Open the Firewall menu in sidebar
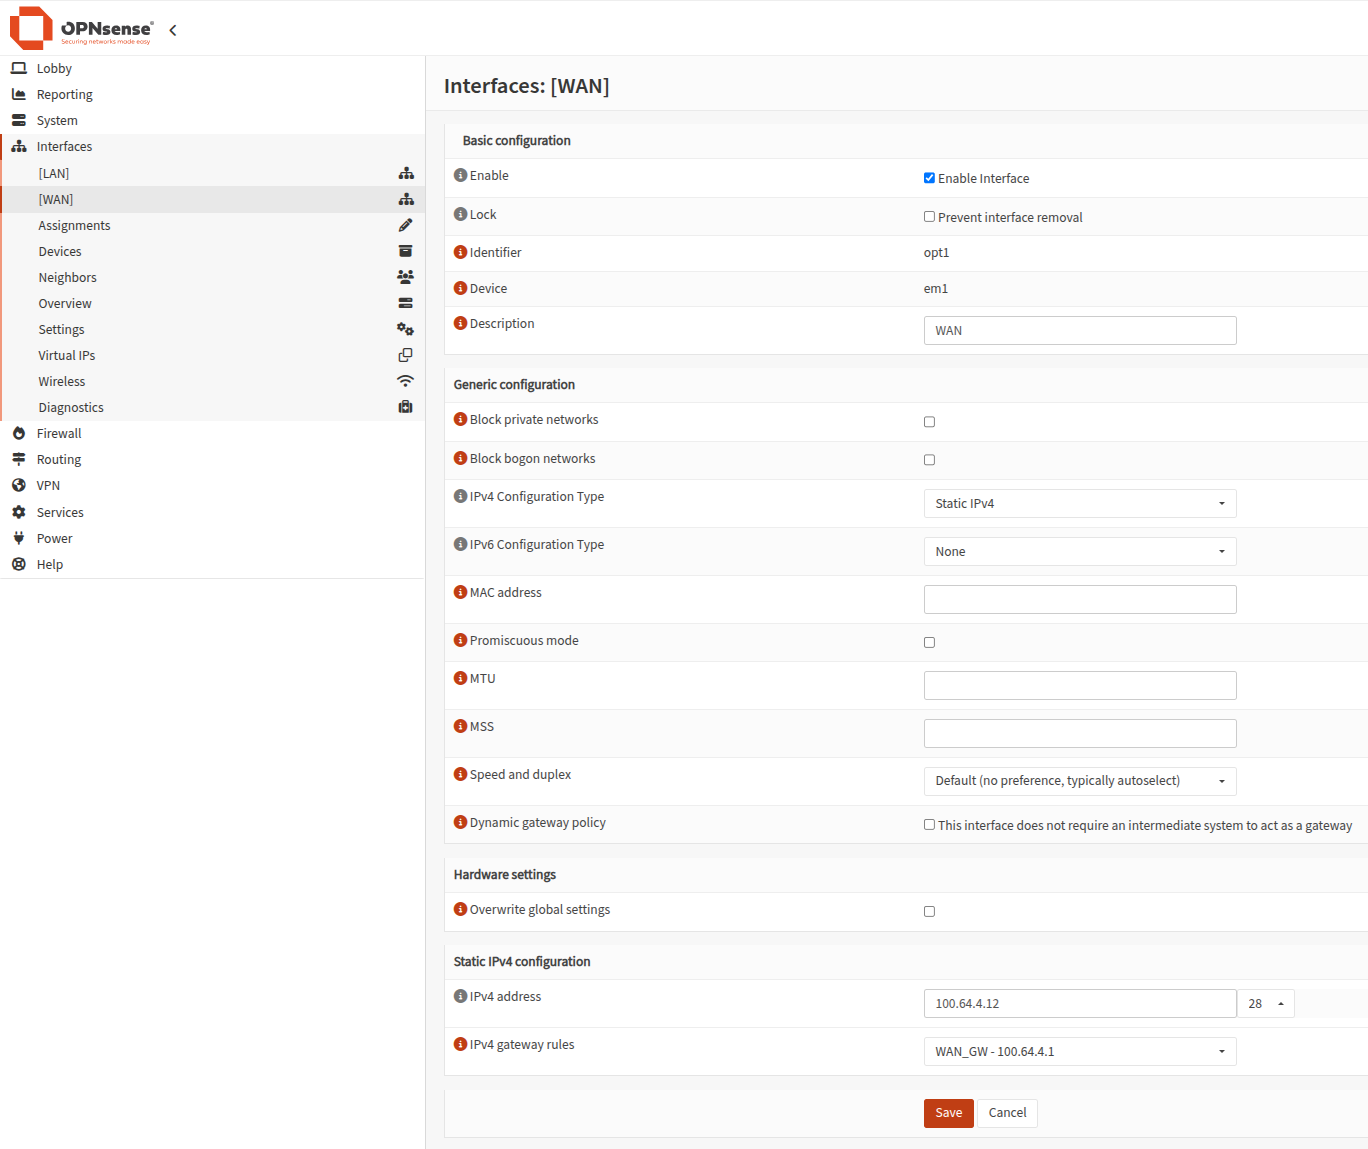 coord(59,433)
